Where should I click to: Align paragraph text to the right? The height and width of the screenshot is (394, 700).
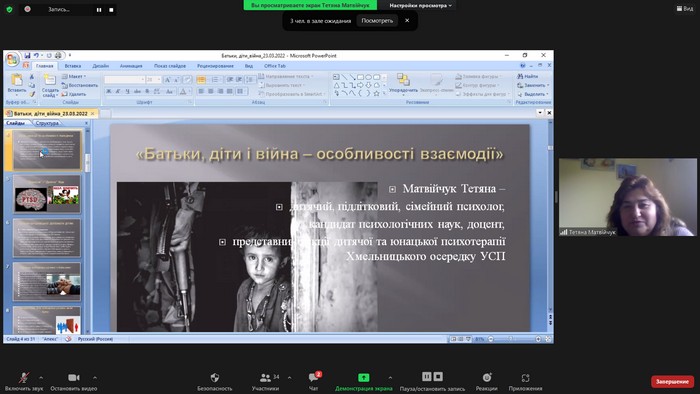(x=220, y=91)
